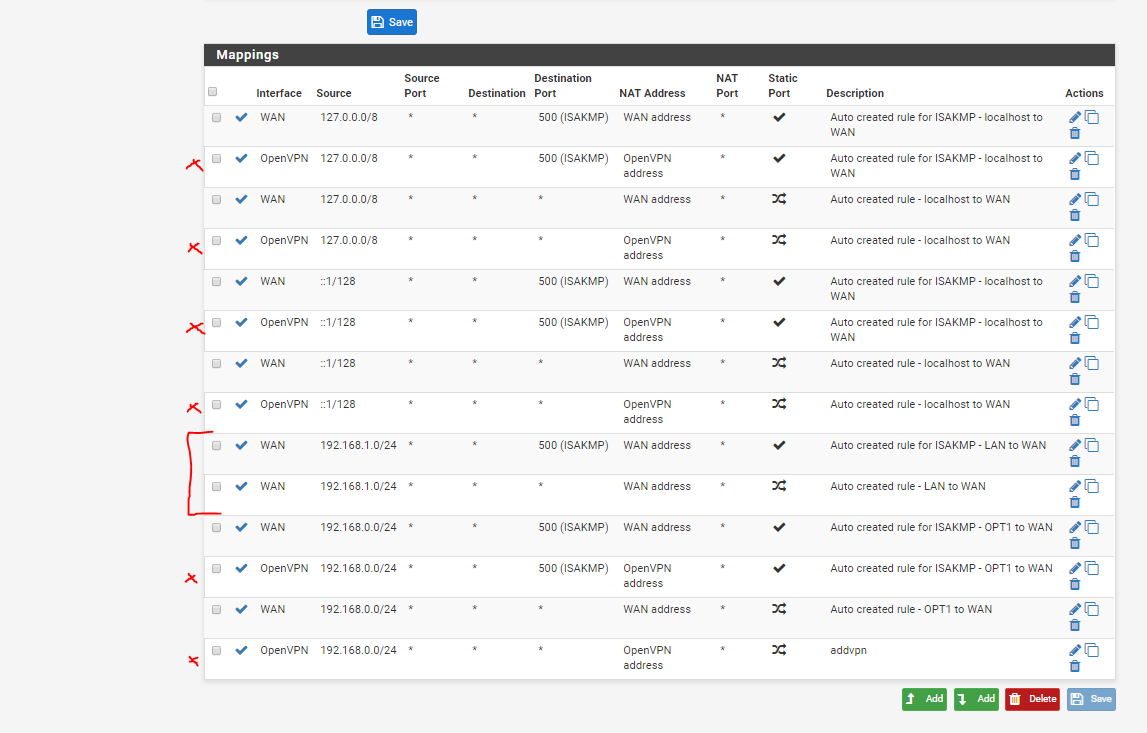Add a mapping to top of list

pyautogui.click(x=924, y=699)
